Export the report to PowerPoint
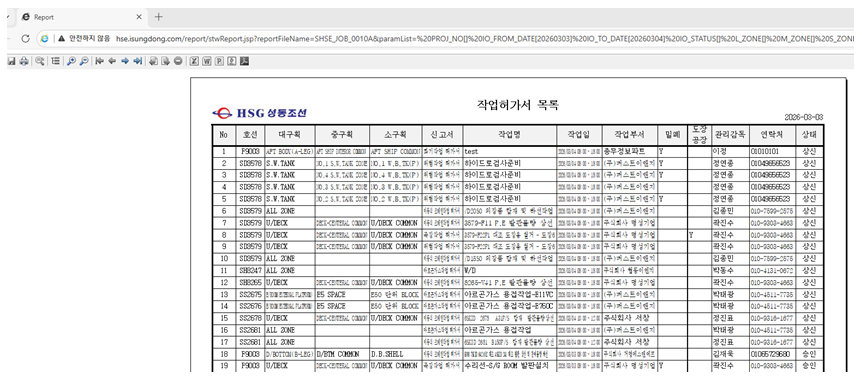862x389 pixels. point(219,61)
